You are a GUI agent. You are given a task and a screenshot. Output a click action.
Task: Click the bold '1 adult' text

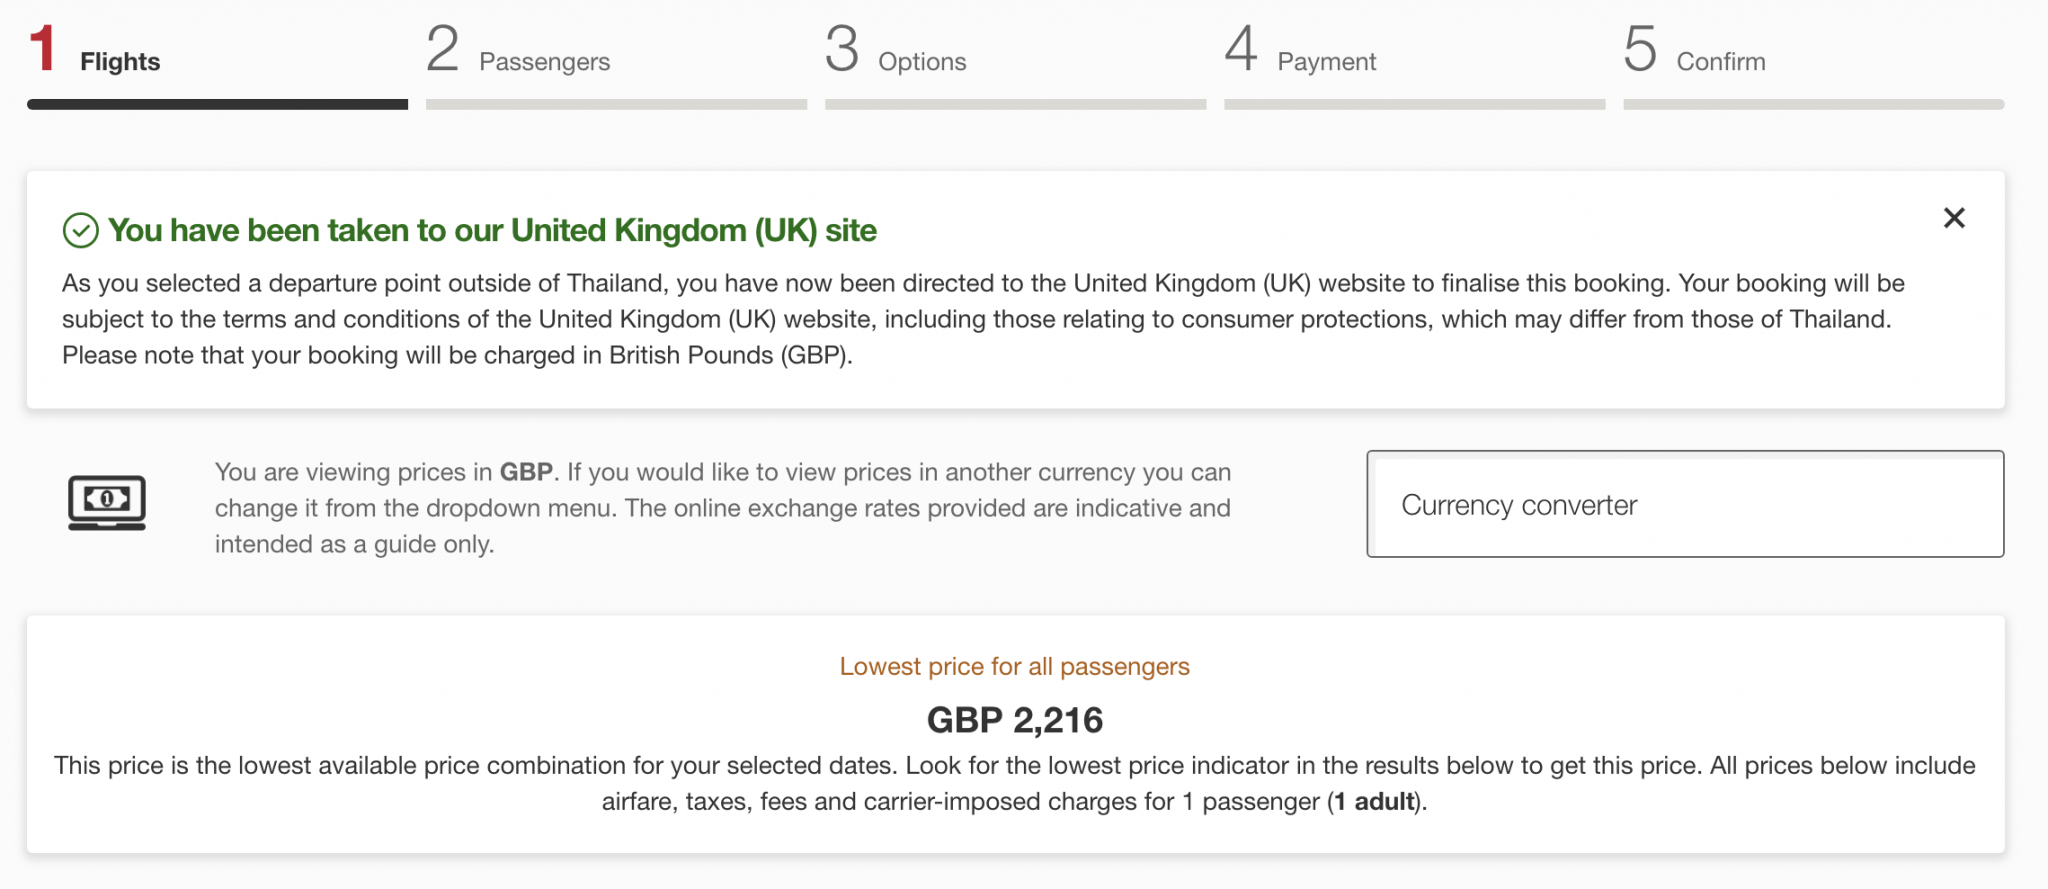[x=1374, y=802]
